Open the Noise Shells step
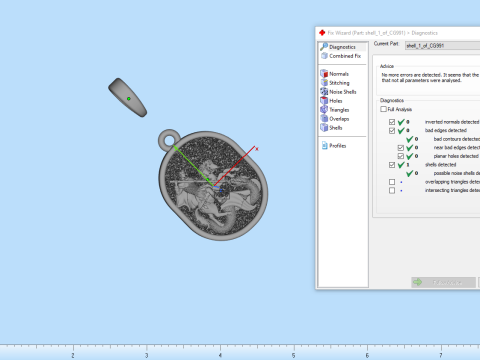Viewport: 480px width, 360px height. click(x=338, y=92)
